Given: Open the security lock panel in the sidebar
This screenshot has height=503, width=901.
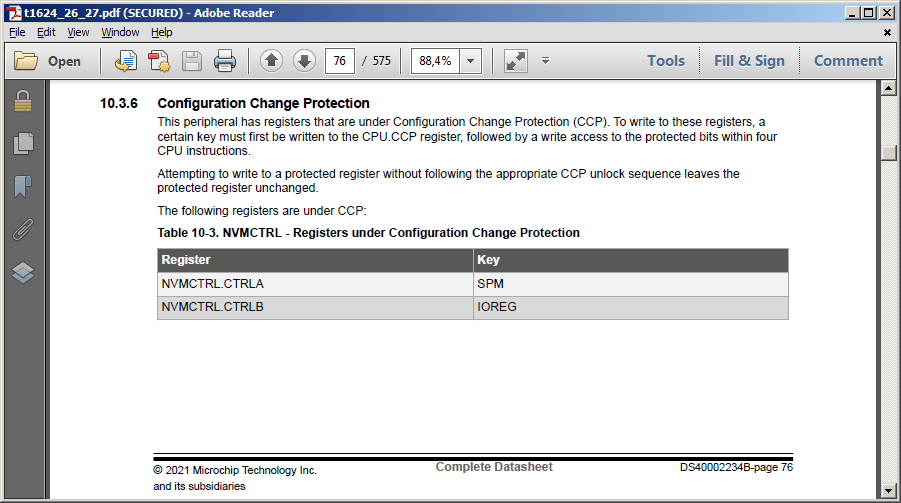Looking at the screenshot, I should point(23,101).
